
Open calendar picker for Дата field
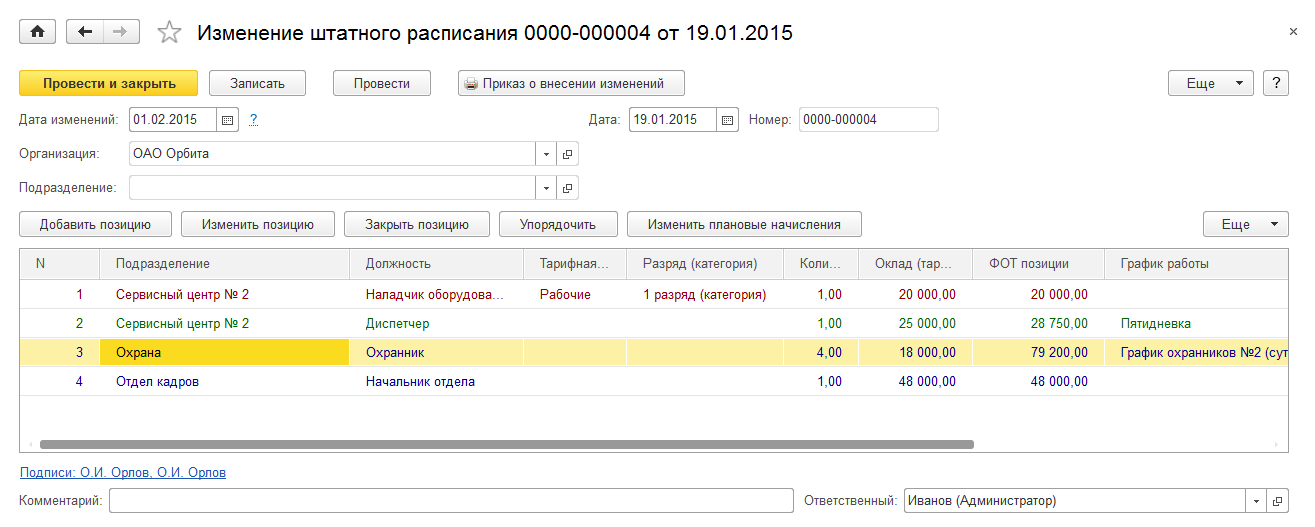pyautogui.click(x=728, y=120)
